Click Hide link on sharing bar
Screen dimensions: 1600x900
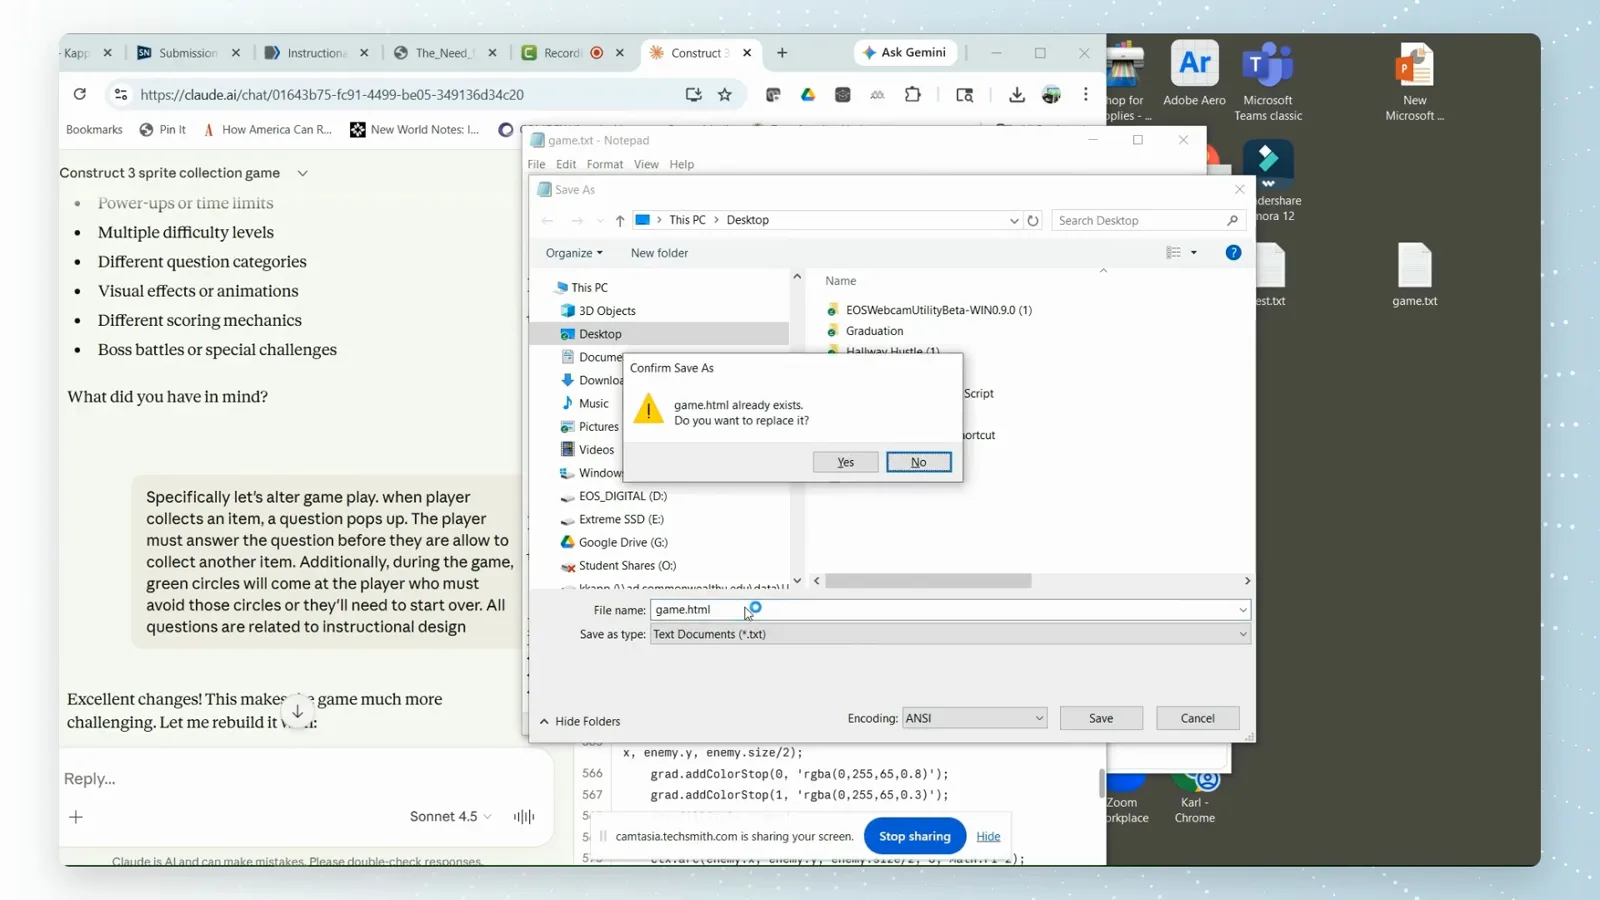tap(988, 836)
